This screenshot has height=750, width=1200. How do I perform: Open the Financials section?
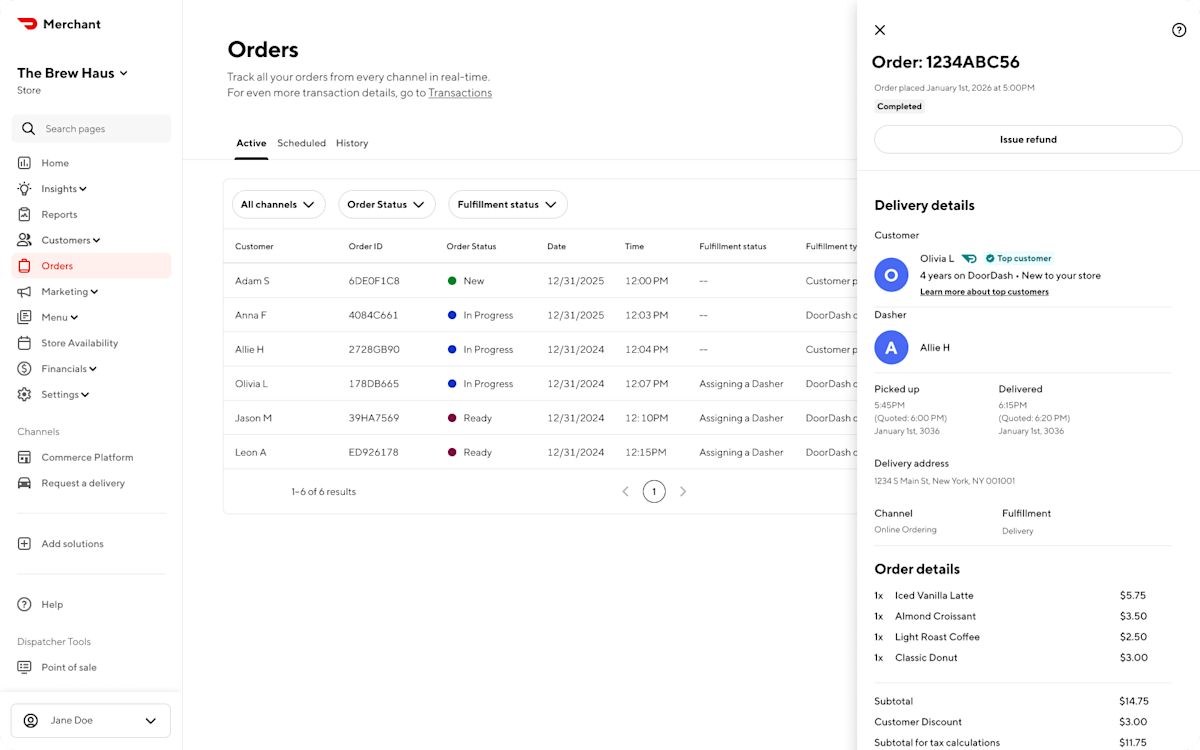[61, 368]
